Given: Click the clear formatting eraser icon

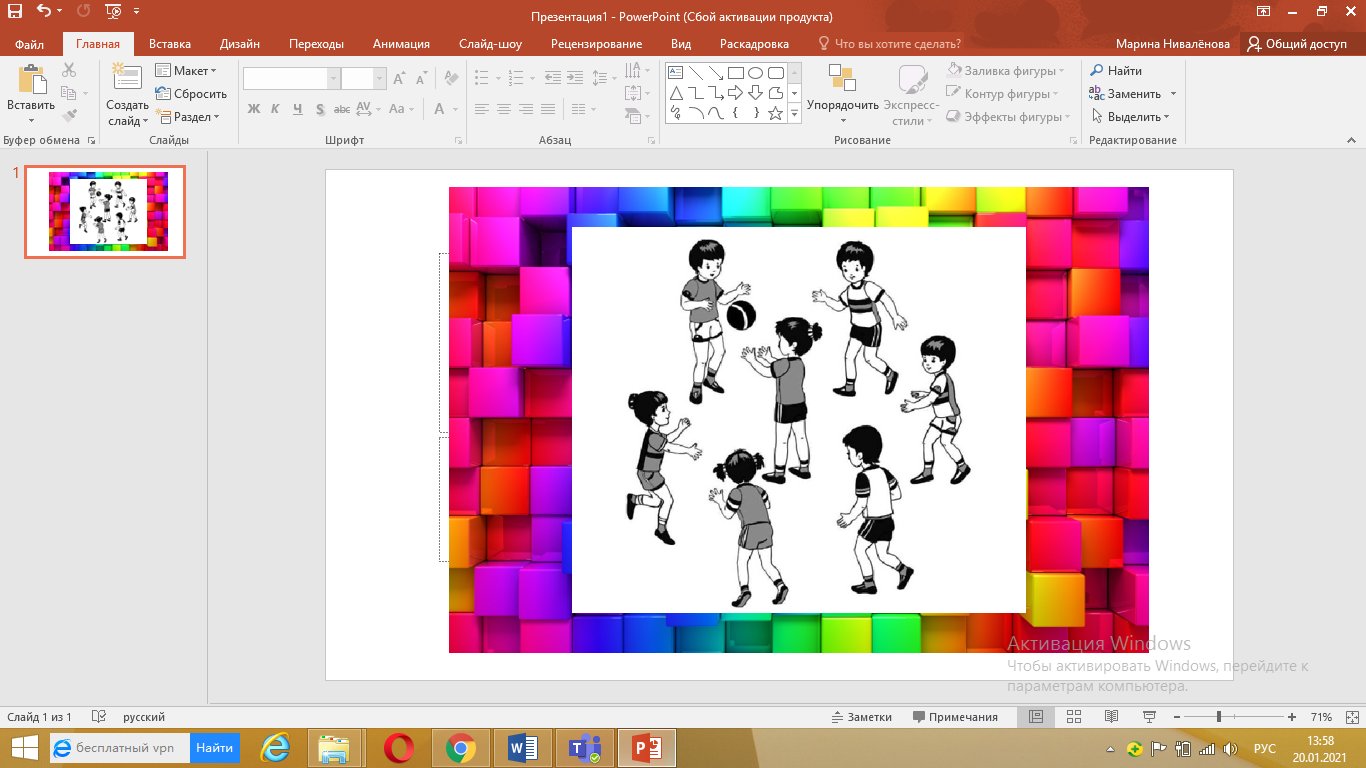Looking at the screenshot, I should click(x=451, y=78).
